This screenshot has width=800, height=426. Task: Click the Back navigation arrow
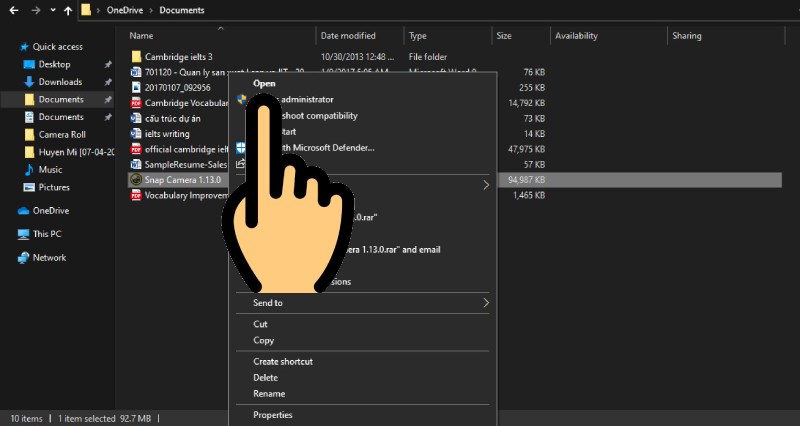(13, 10)
